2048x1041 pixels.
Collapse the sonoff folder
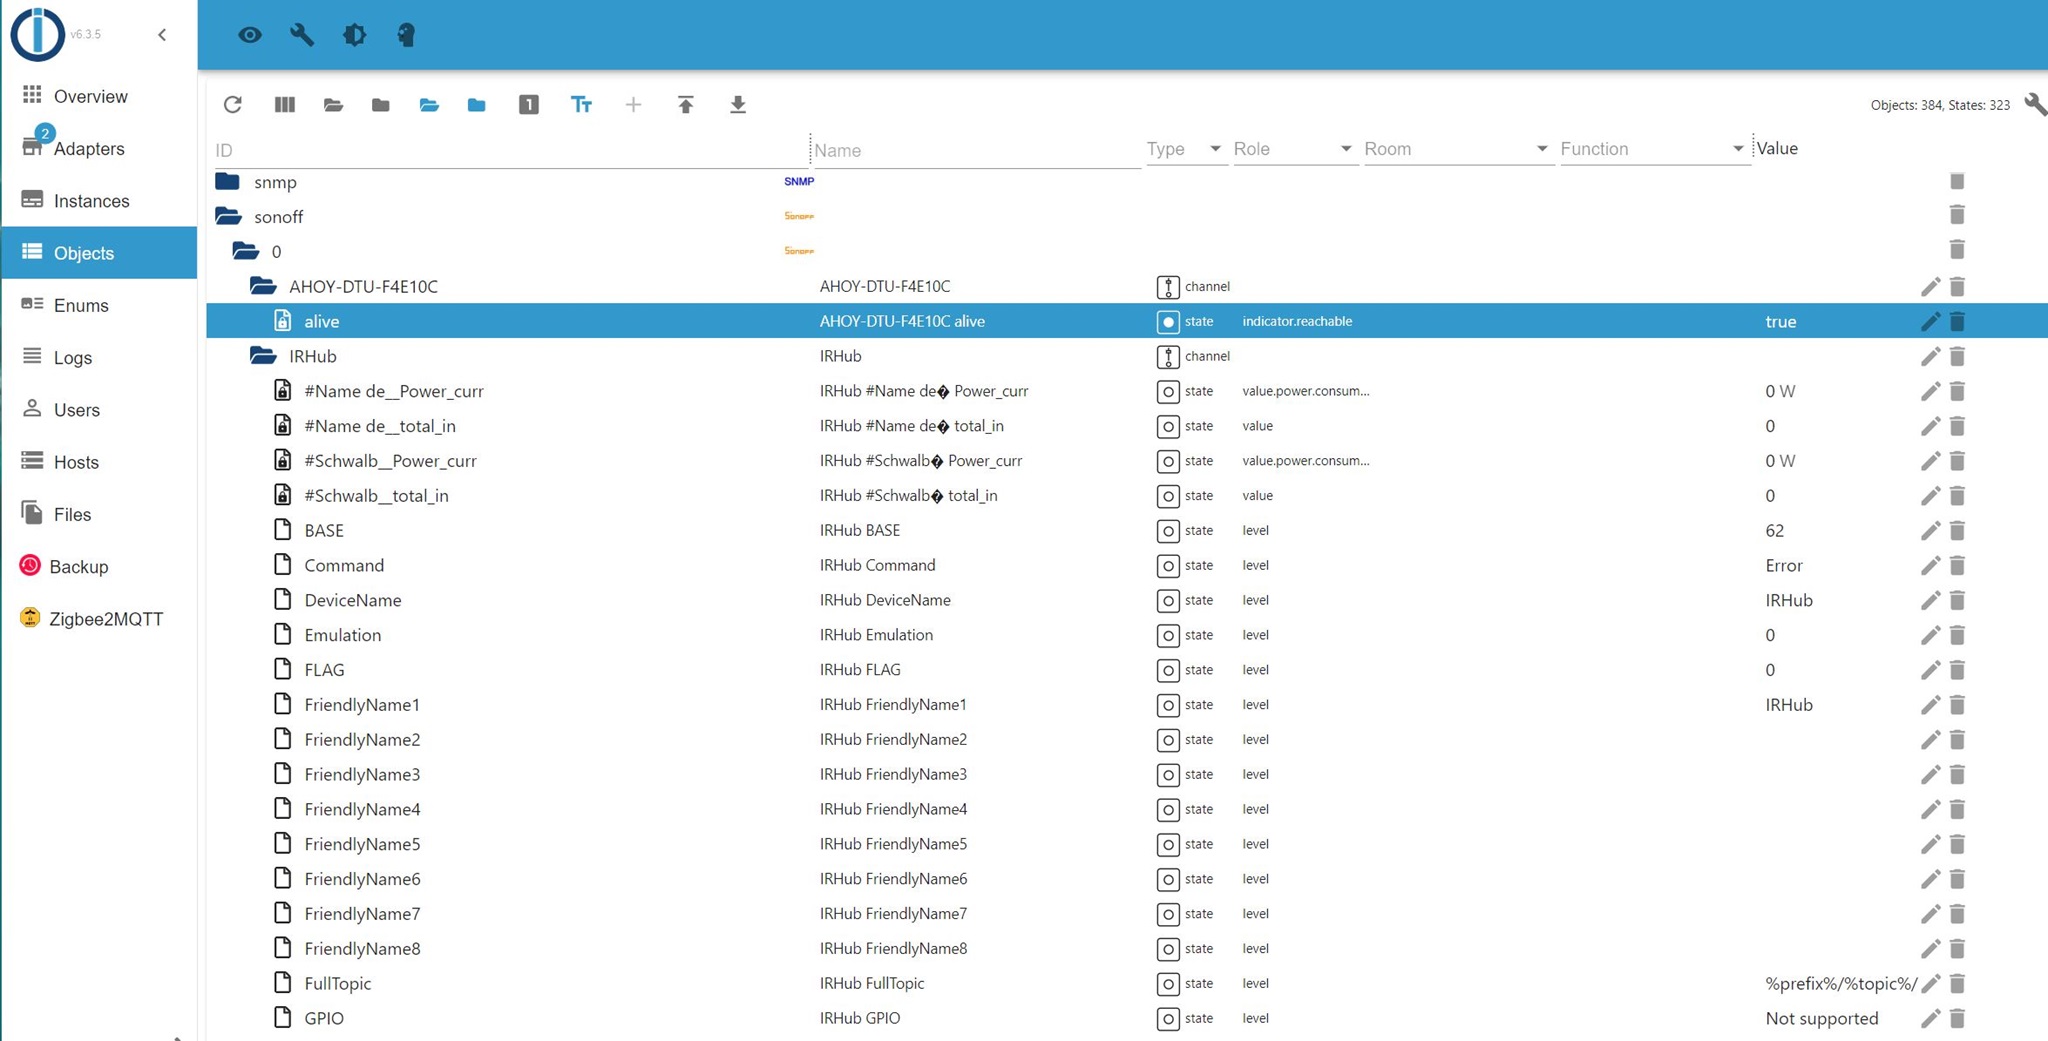[228, 216]
